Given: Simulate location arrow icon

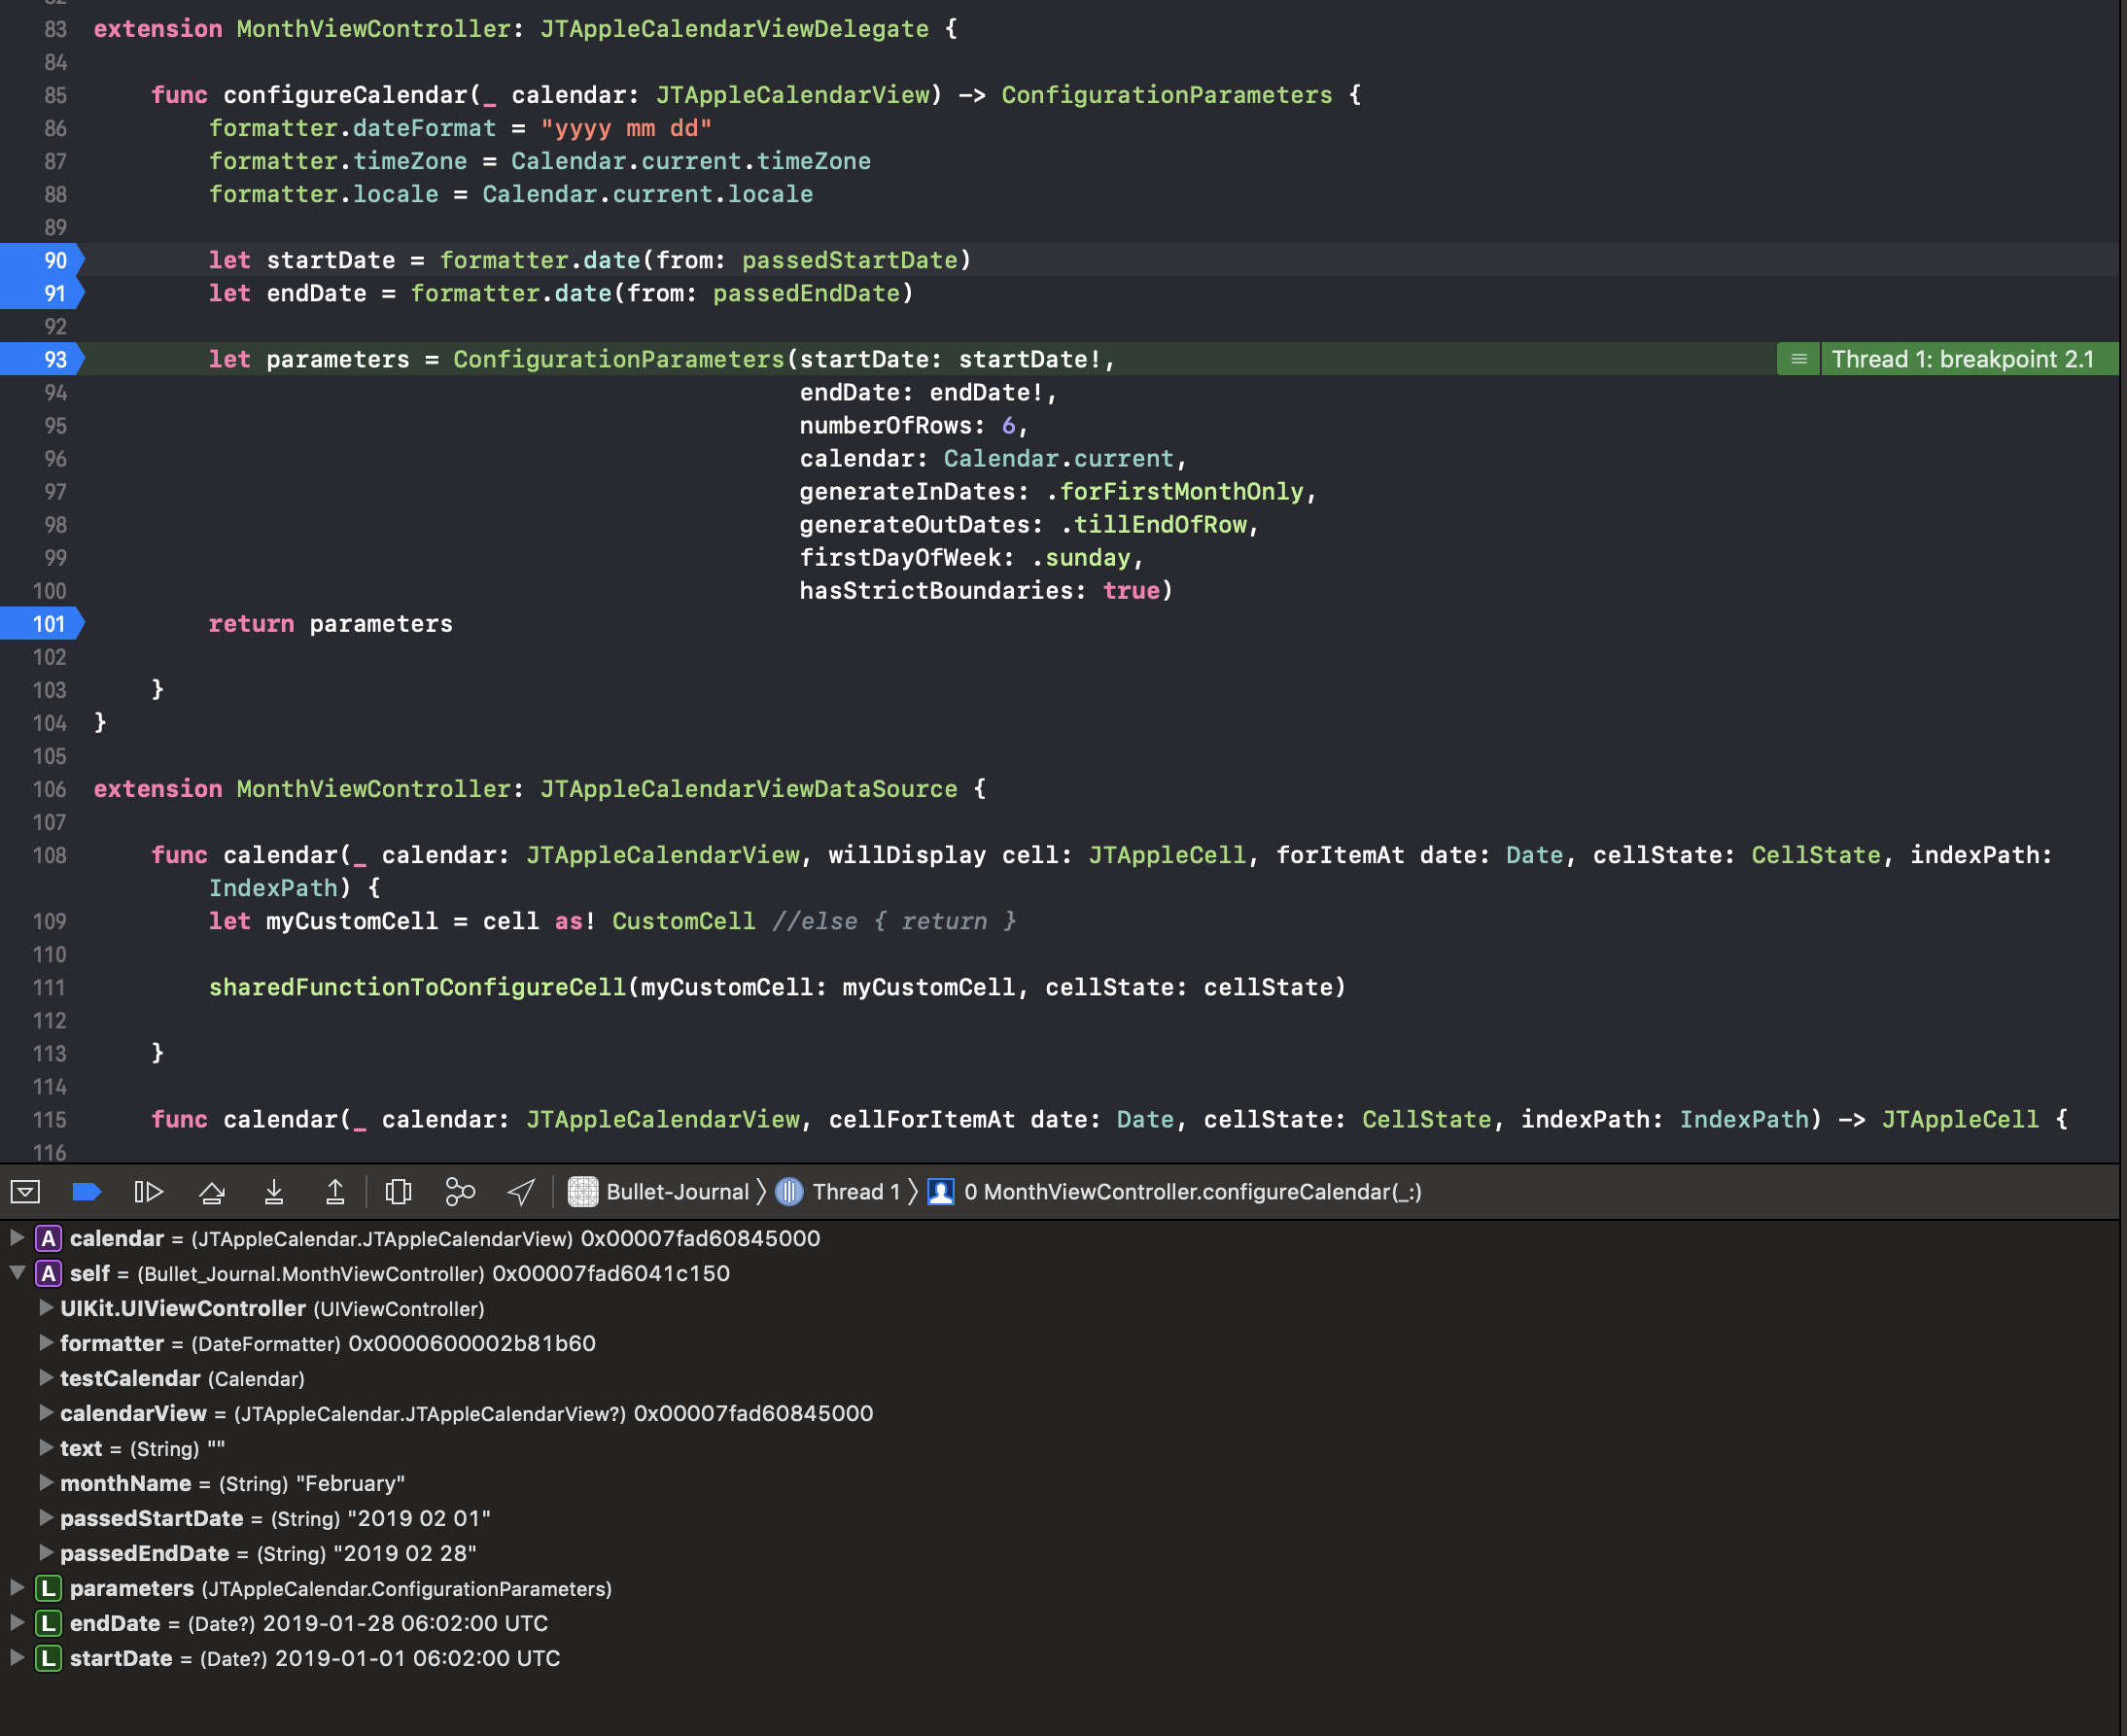Looking at the screenshot, I should click(521, 1191).
